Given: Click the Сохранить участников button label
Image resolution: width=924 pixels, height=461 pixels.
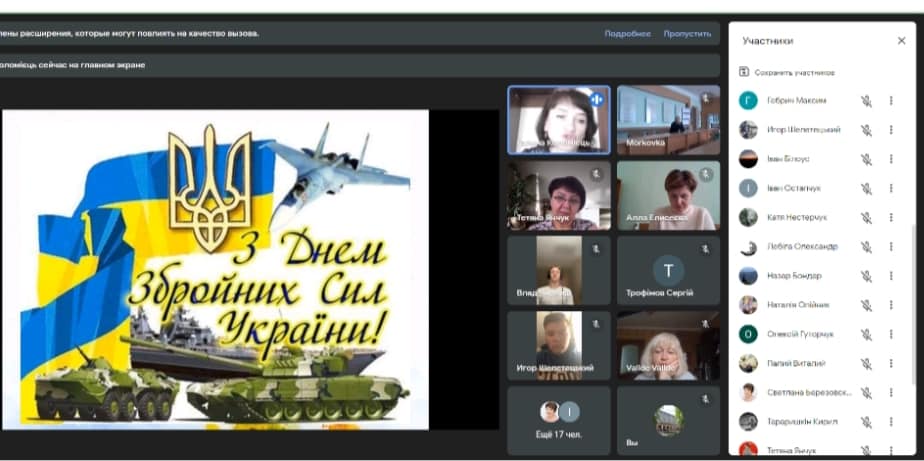Looking at the screenshot, I should tap(794, 73).
